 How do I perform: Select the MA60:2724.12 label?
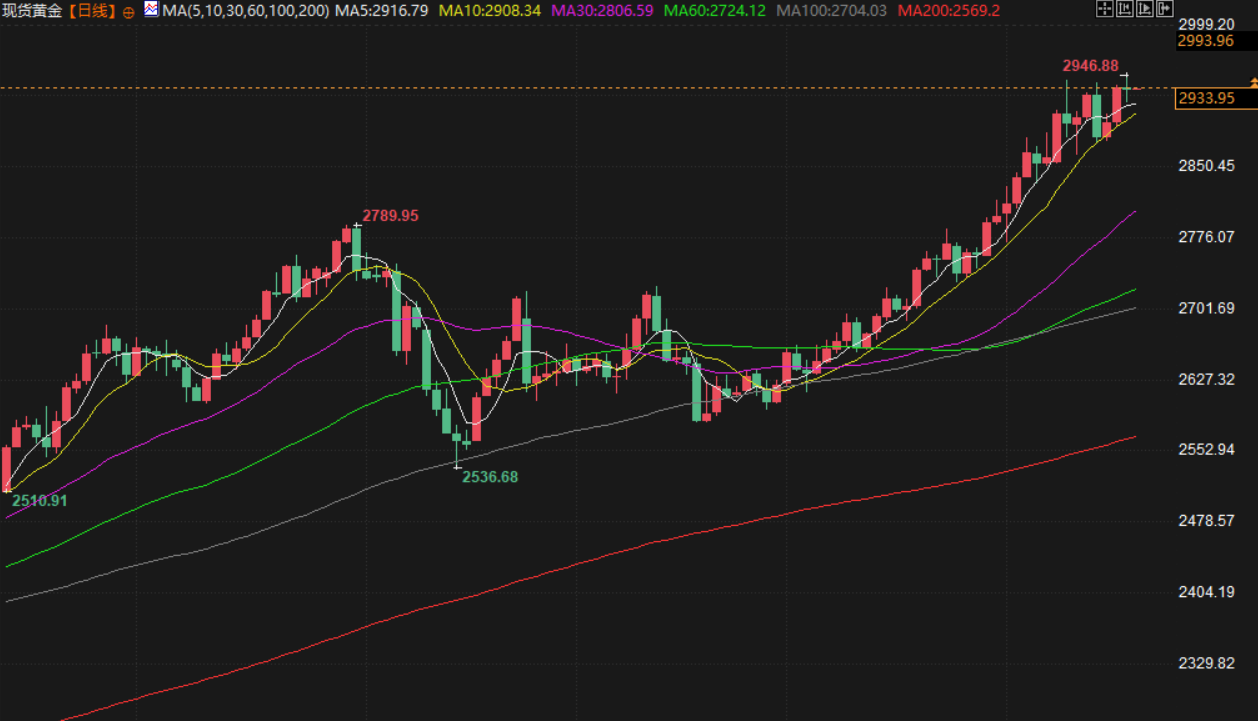point(715,11)
